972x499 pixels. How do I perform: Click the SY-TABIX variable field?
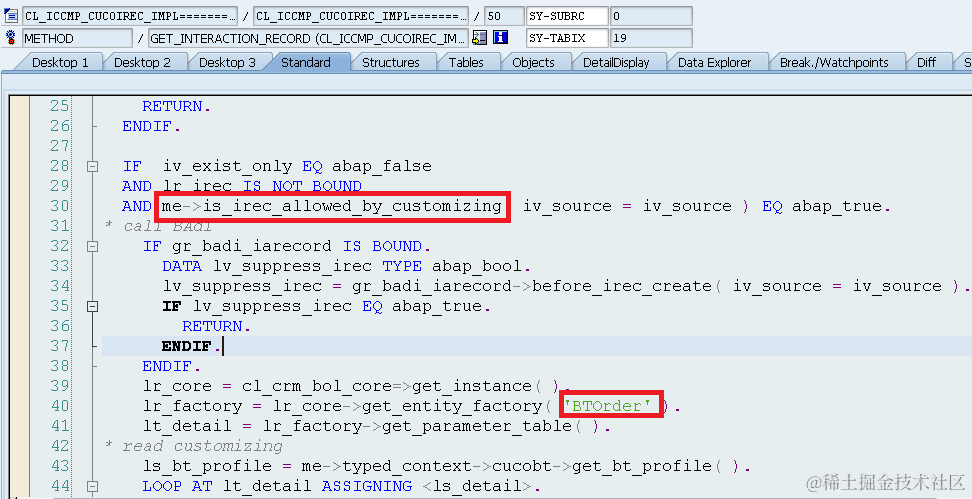[x=567, y=38]
